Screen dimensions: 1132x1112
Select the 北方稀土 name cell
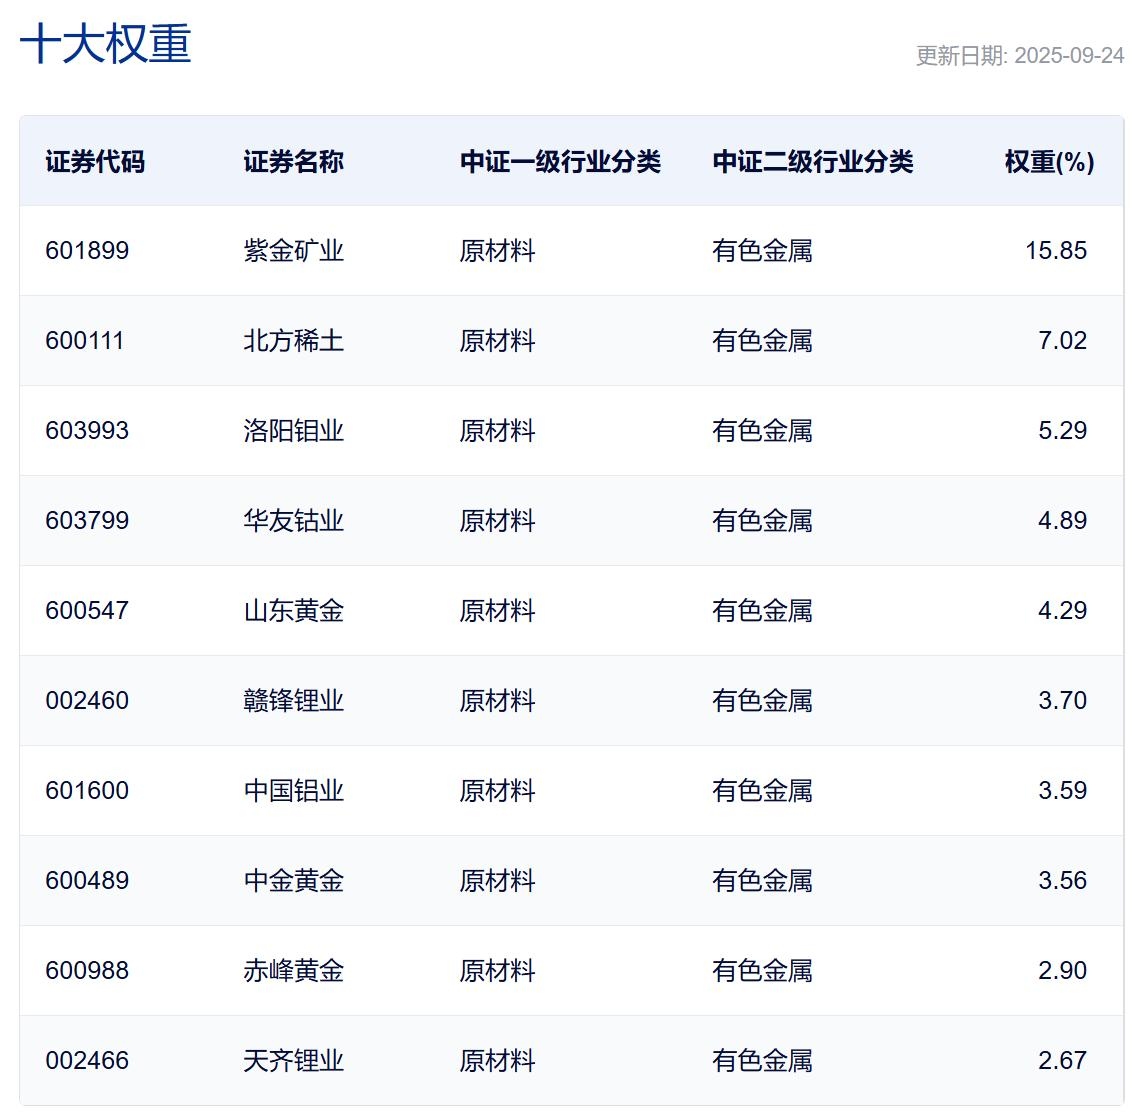tap(293, 340)
